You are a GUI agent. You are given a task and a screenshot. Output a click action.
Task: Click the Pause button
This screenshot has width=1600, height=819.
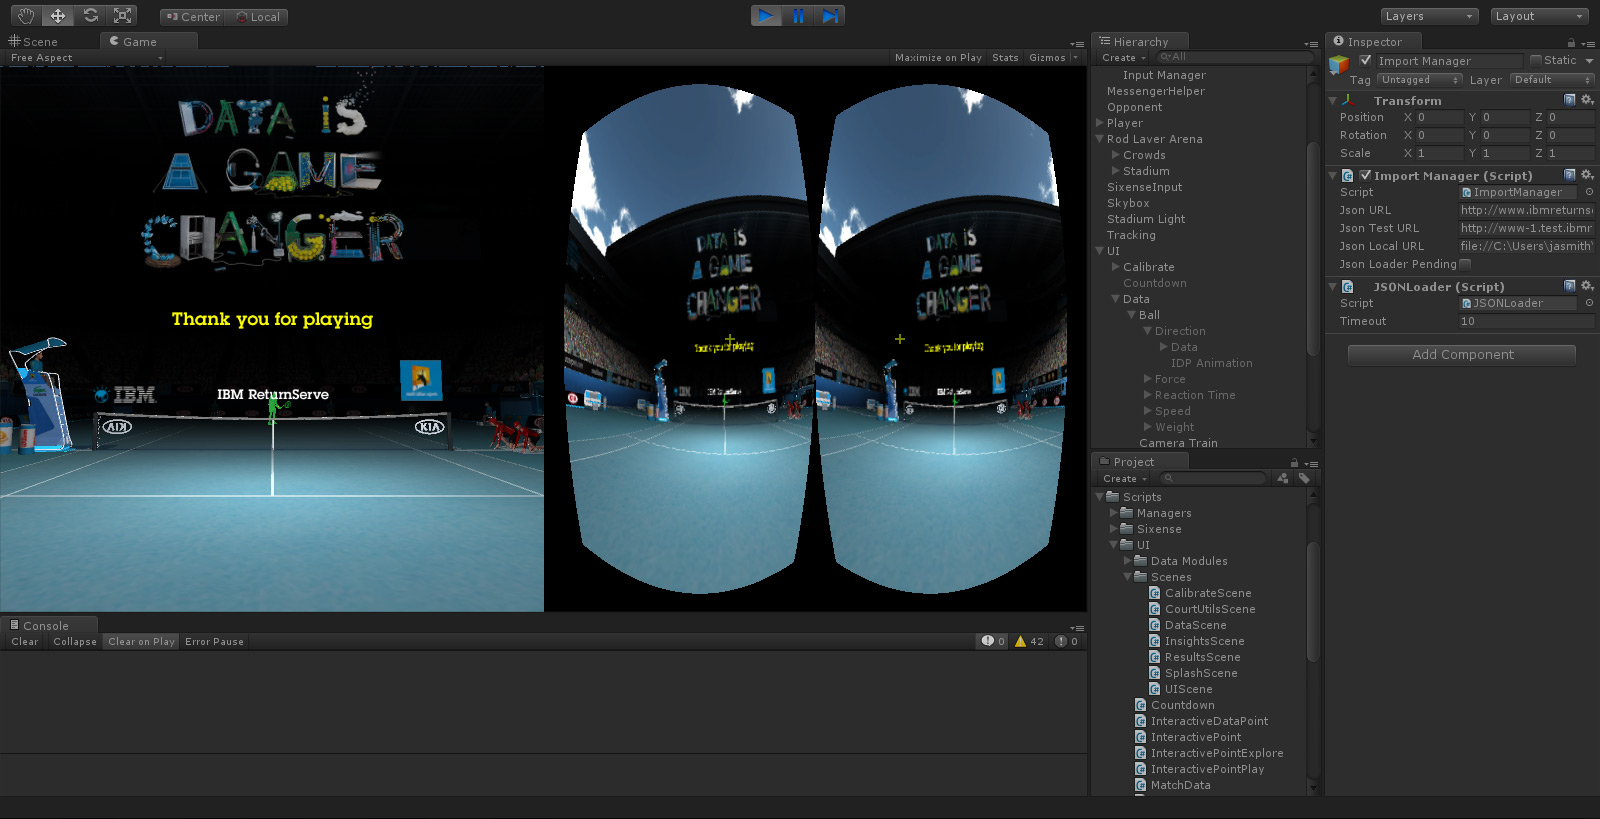click(x=798, y=16)
